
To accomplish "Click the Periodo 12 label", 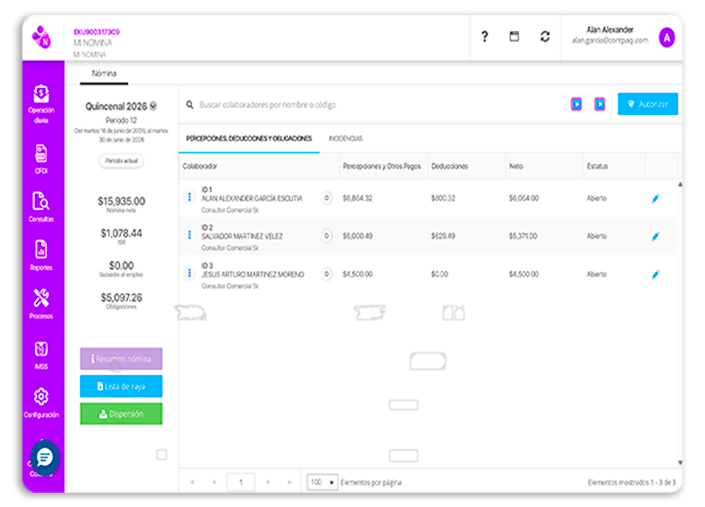I will point(121,120).
